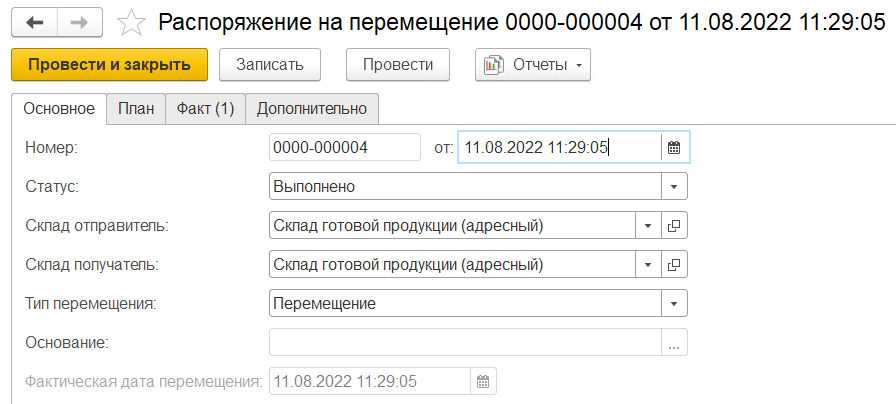Open calendar for Фактическая дата перемещения
Viewport: 896px width, 404px height.
click(482, 381)
